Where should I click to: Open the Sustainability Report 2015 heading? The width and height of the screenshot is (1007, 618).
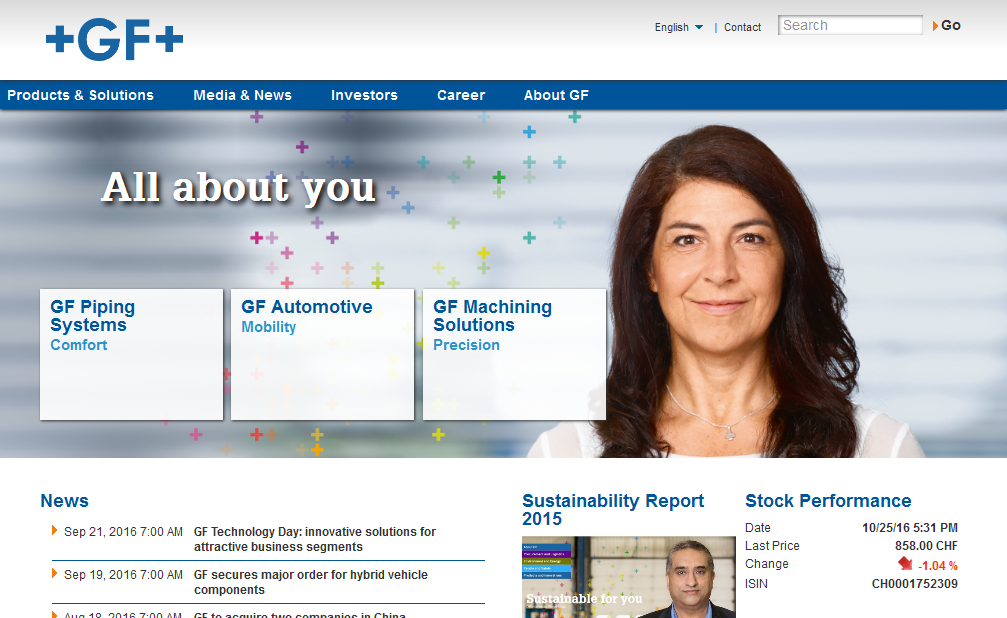coord(613,509)
